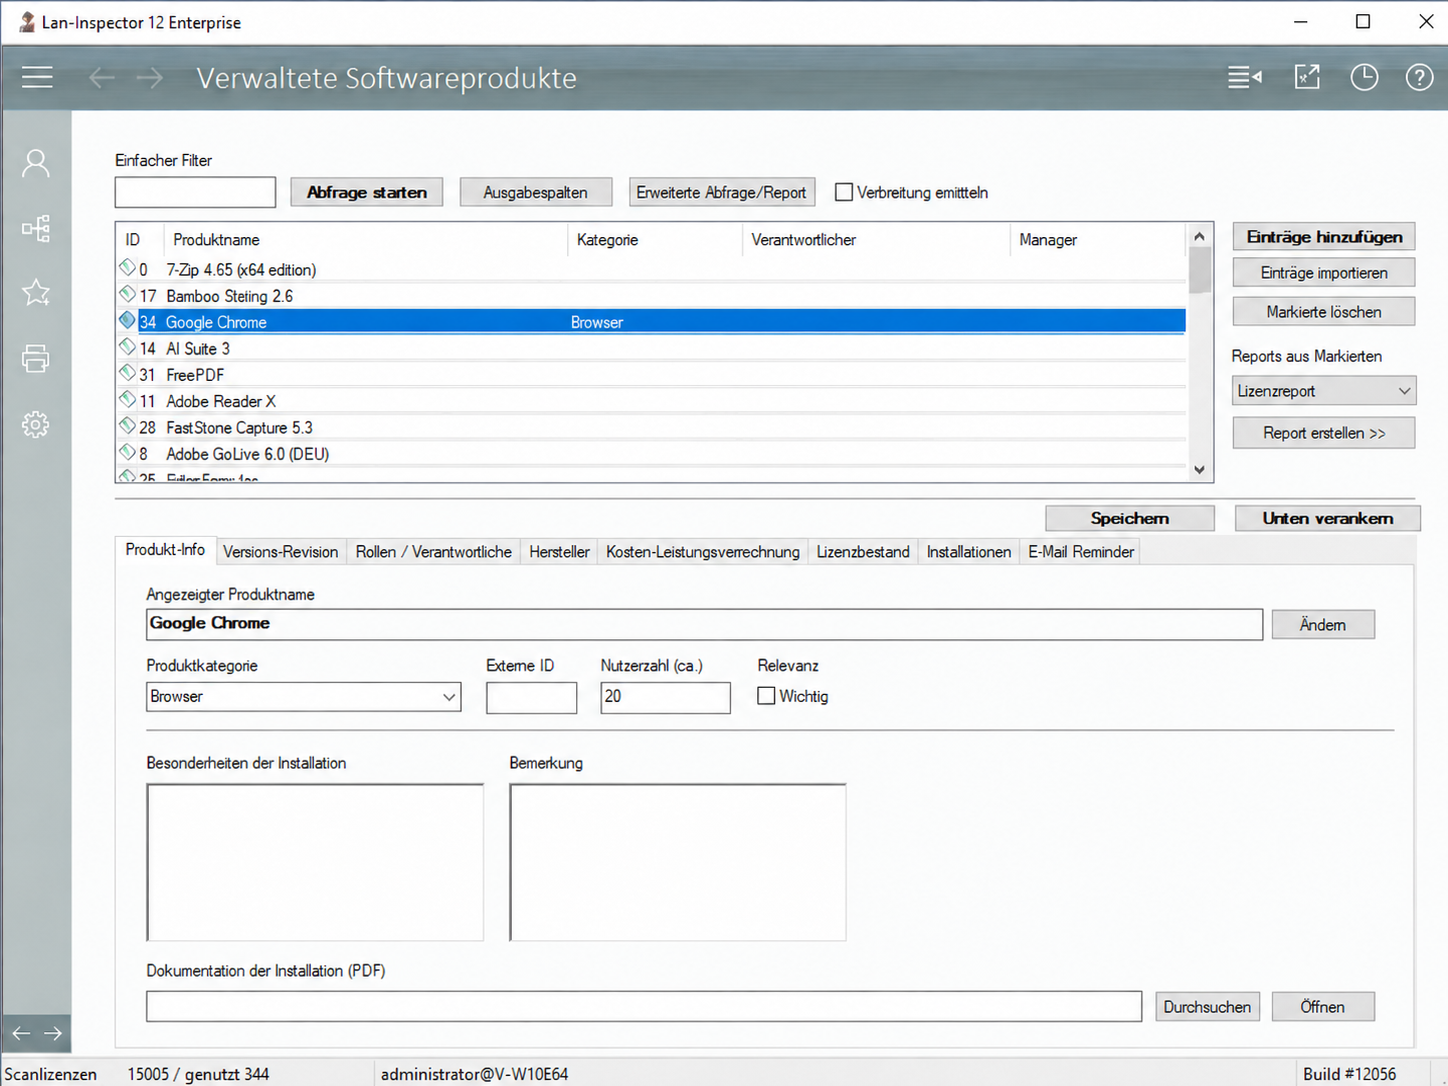Select the Adobe Reader X row
The image size is (1448, 1086).
(652, 401)
